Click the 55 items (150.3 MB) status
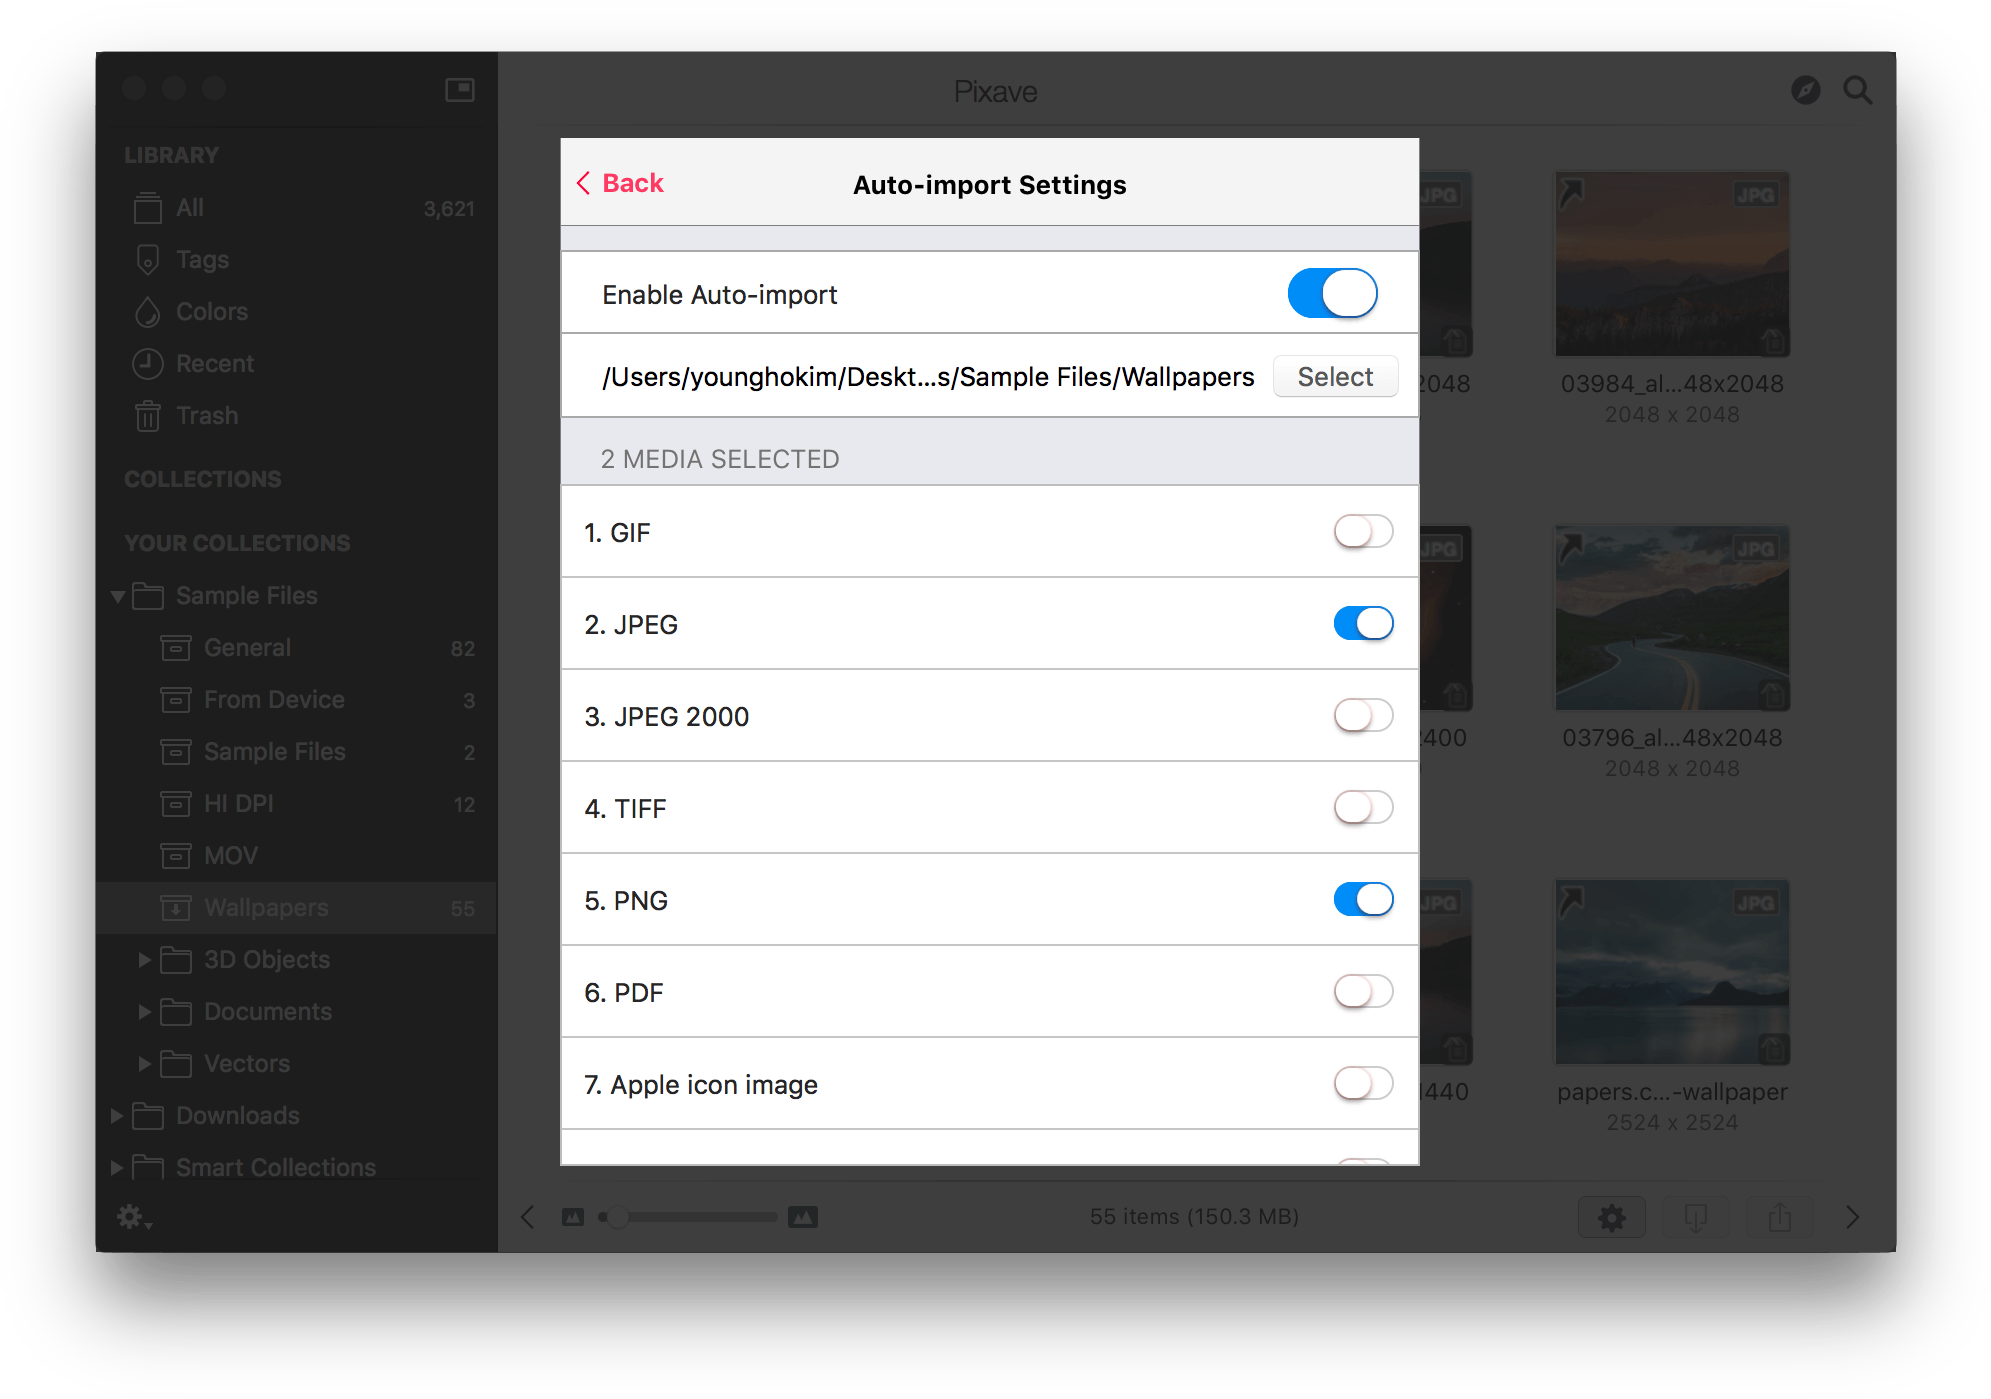This screenshot has height=1399, width=1991. (1194, 1217)
